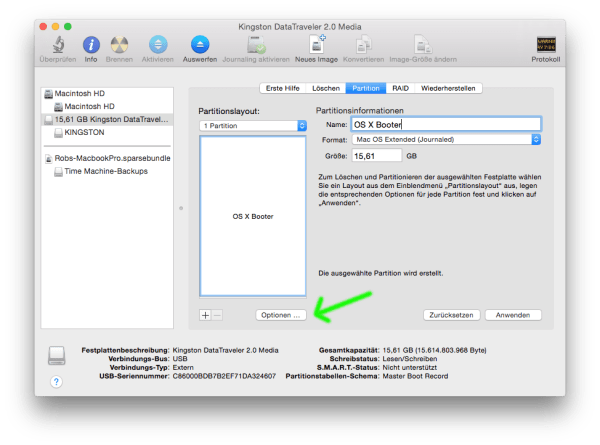The image size is (600, 445).
Task: Click the sidebar splitter handle dot
Action: 181,209
